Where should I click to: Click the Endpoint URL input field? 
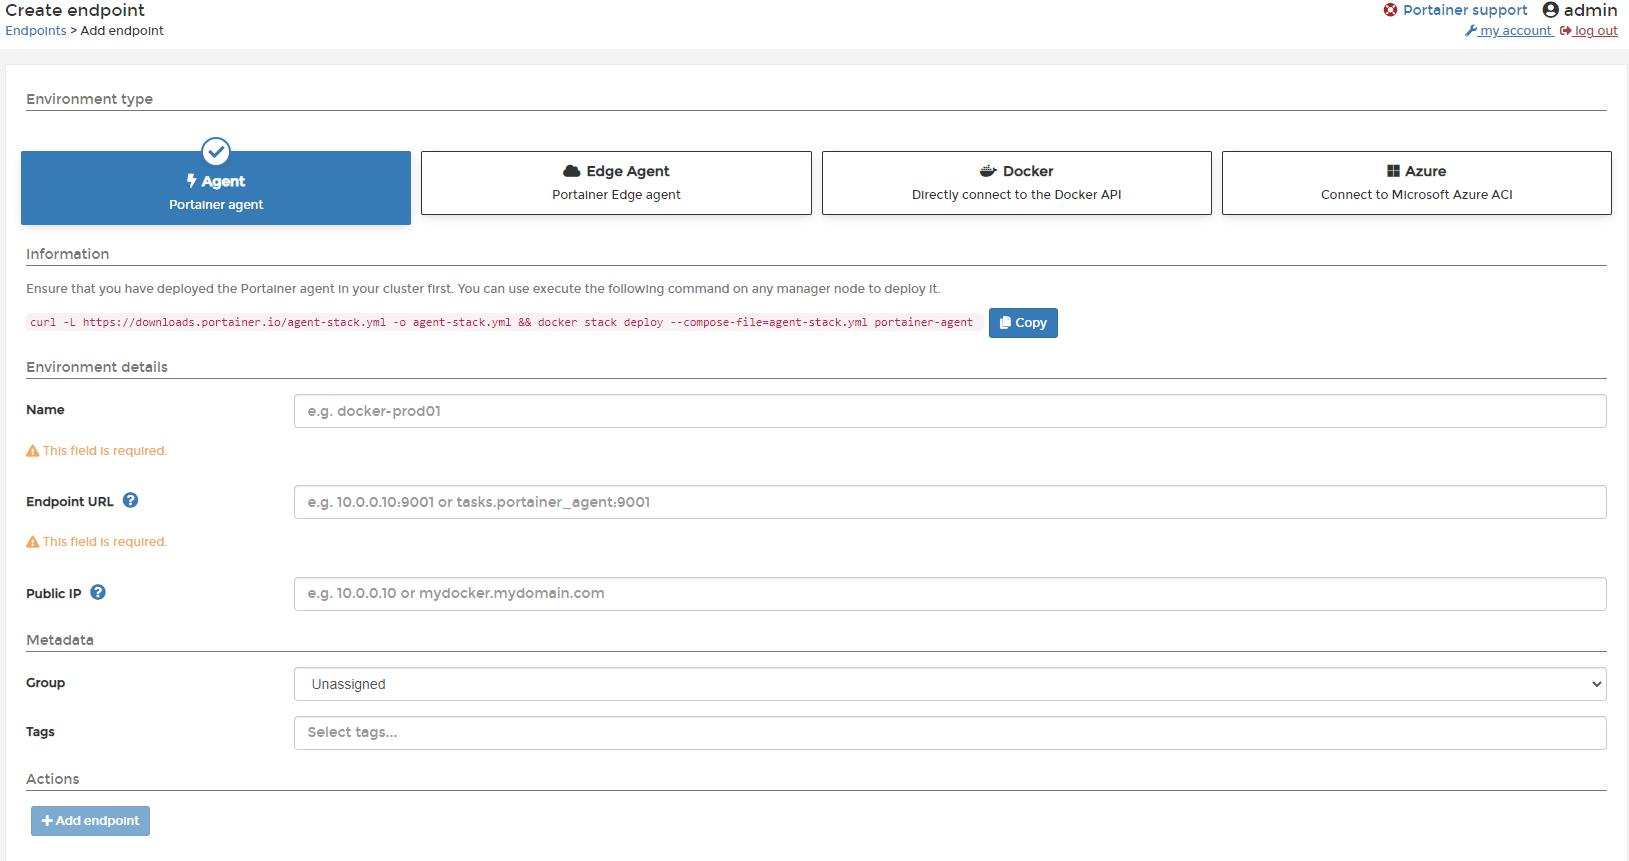950,502
